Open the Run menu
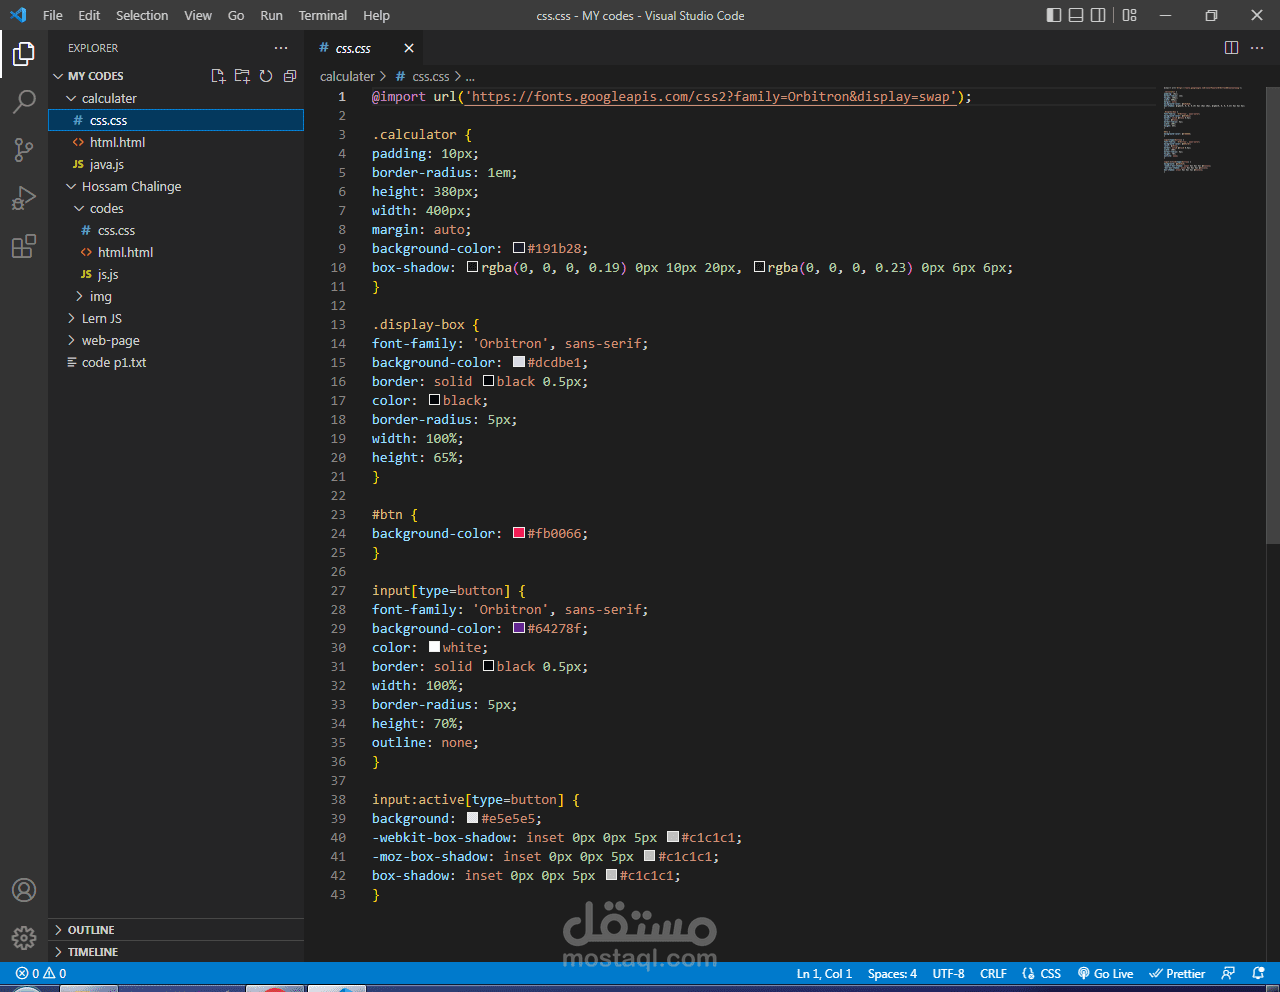 click(271, 15)
